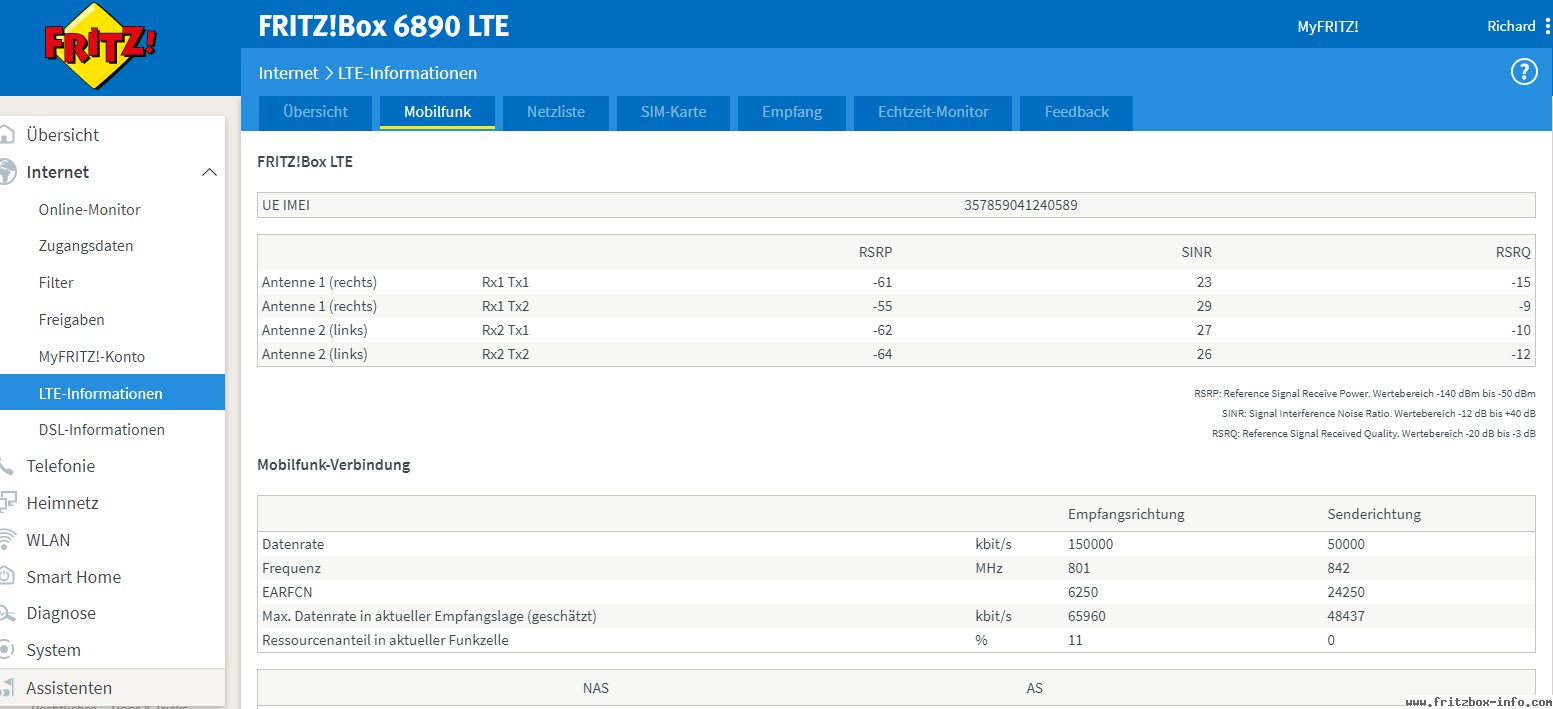
Task: Click the Wi-Fi icon next to WLAN
Action: click(x=7, y=540)
